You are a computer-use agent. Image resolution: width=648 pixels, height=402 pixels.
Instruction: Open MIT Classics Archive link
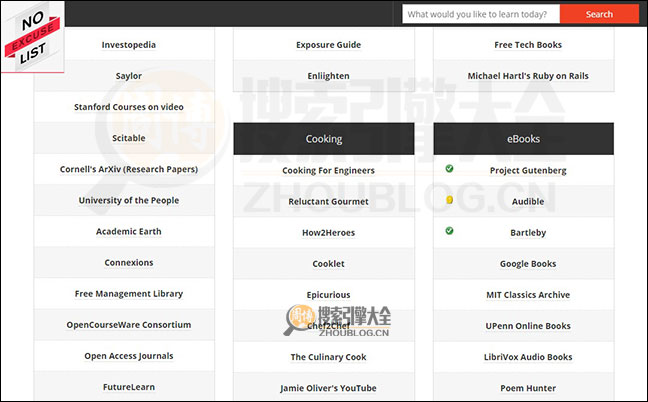[528, 295]
